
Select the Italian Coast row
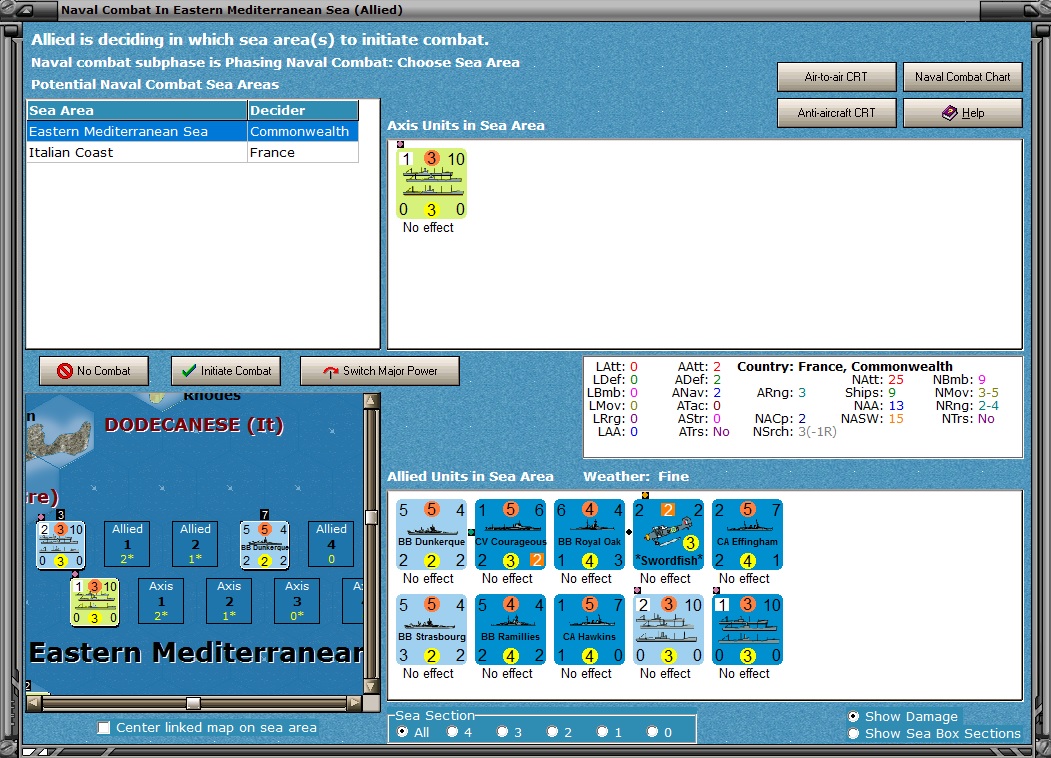pyautogui.click(x=192, y=152)
